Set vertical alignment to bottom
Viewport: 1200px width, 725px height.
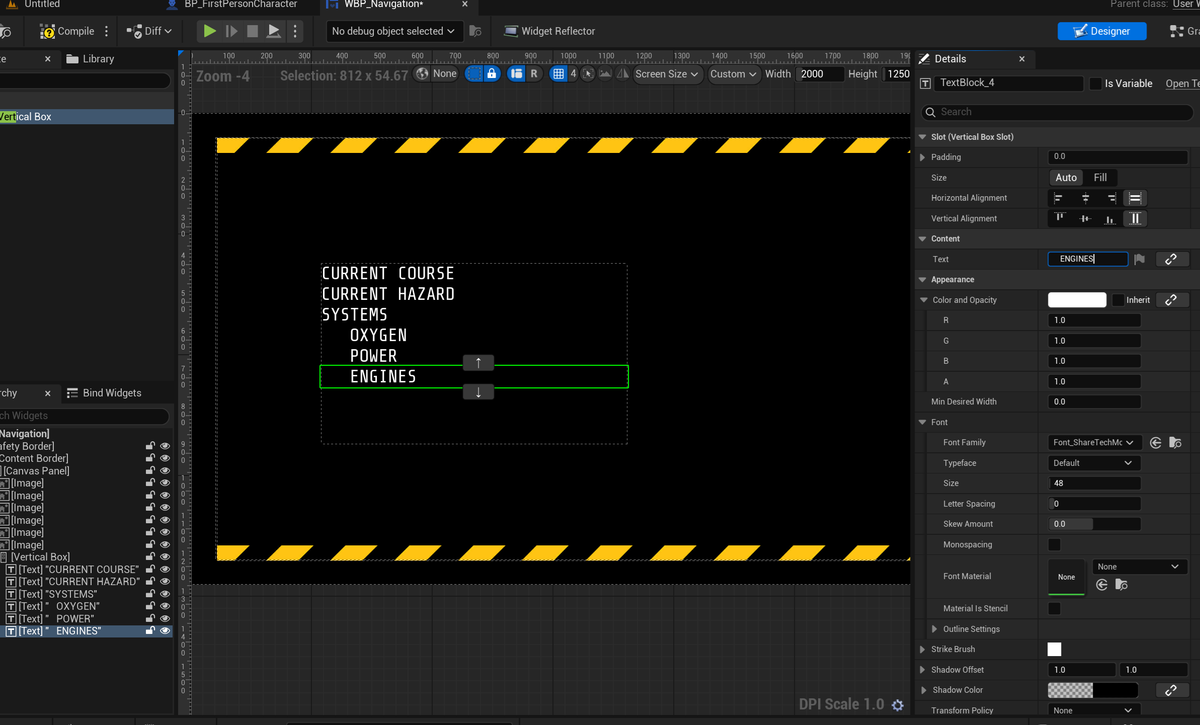click(1111, 218)
